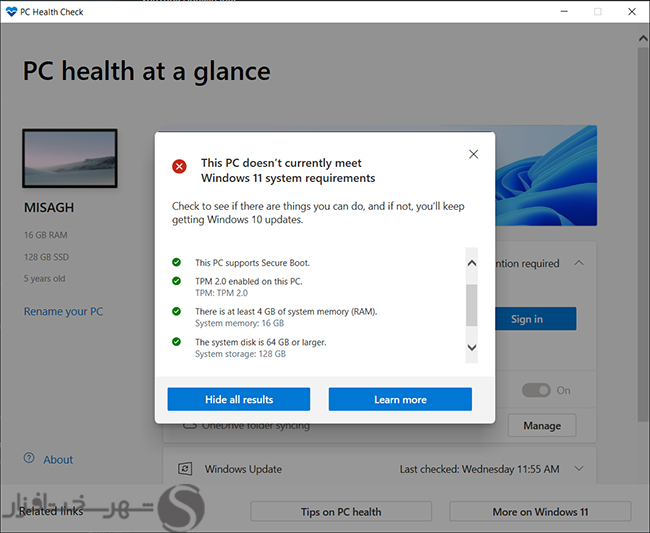
Task: Click green check beside system disk result
Action: point(176,342)
